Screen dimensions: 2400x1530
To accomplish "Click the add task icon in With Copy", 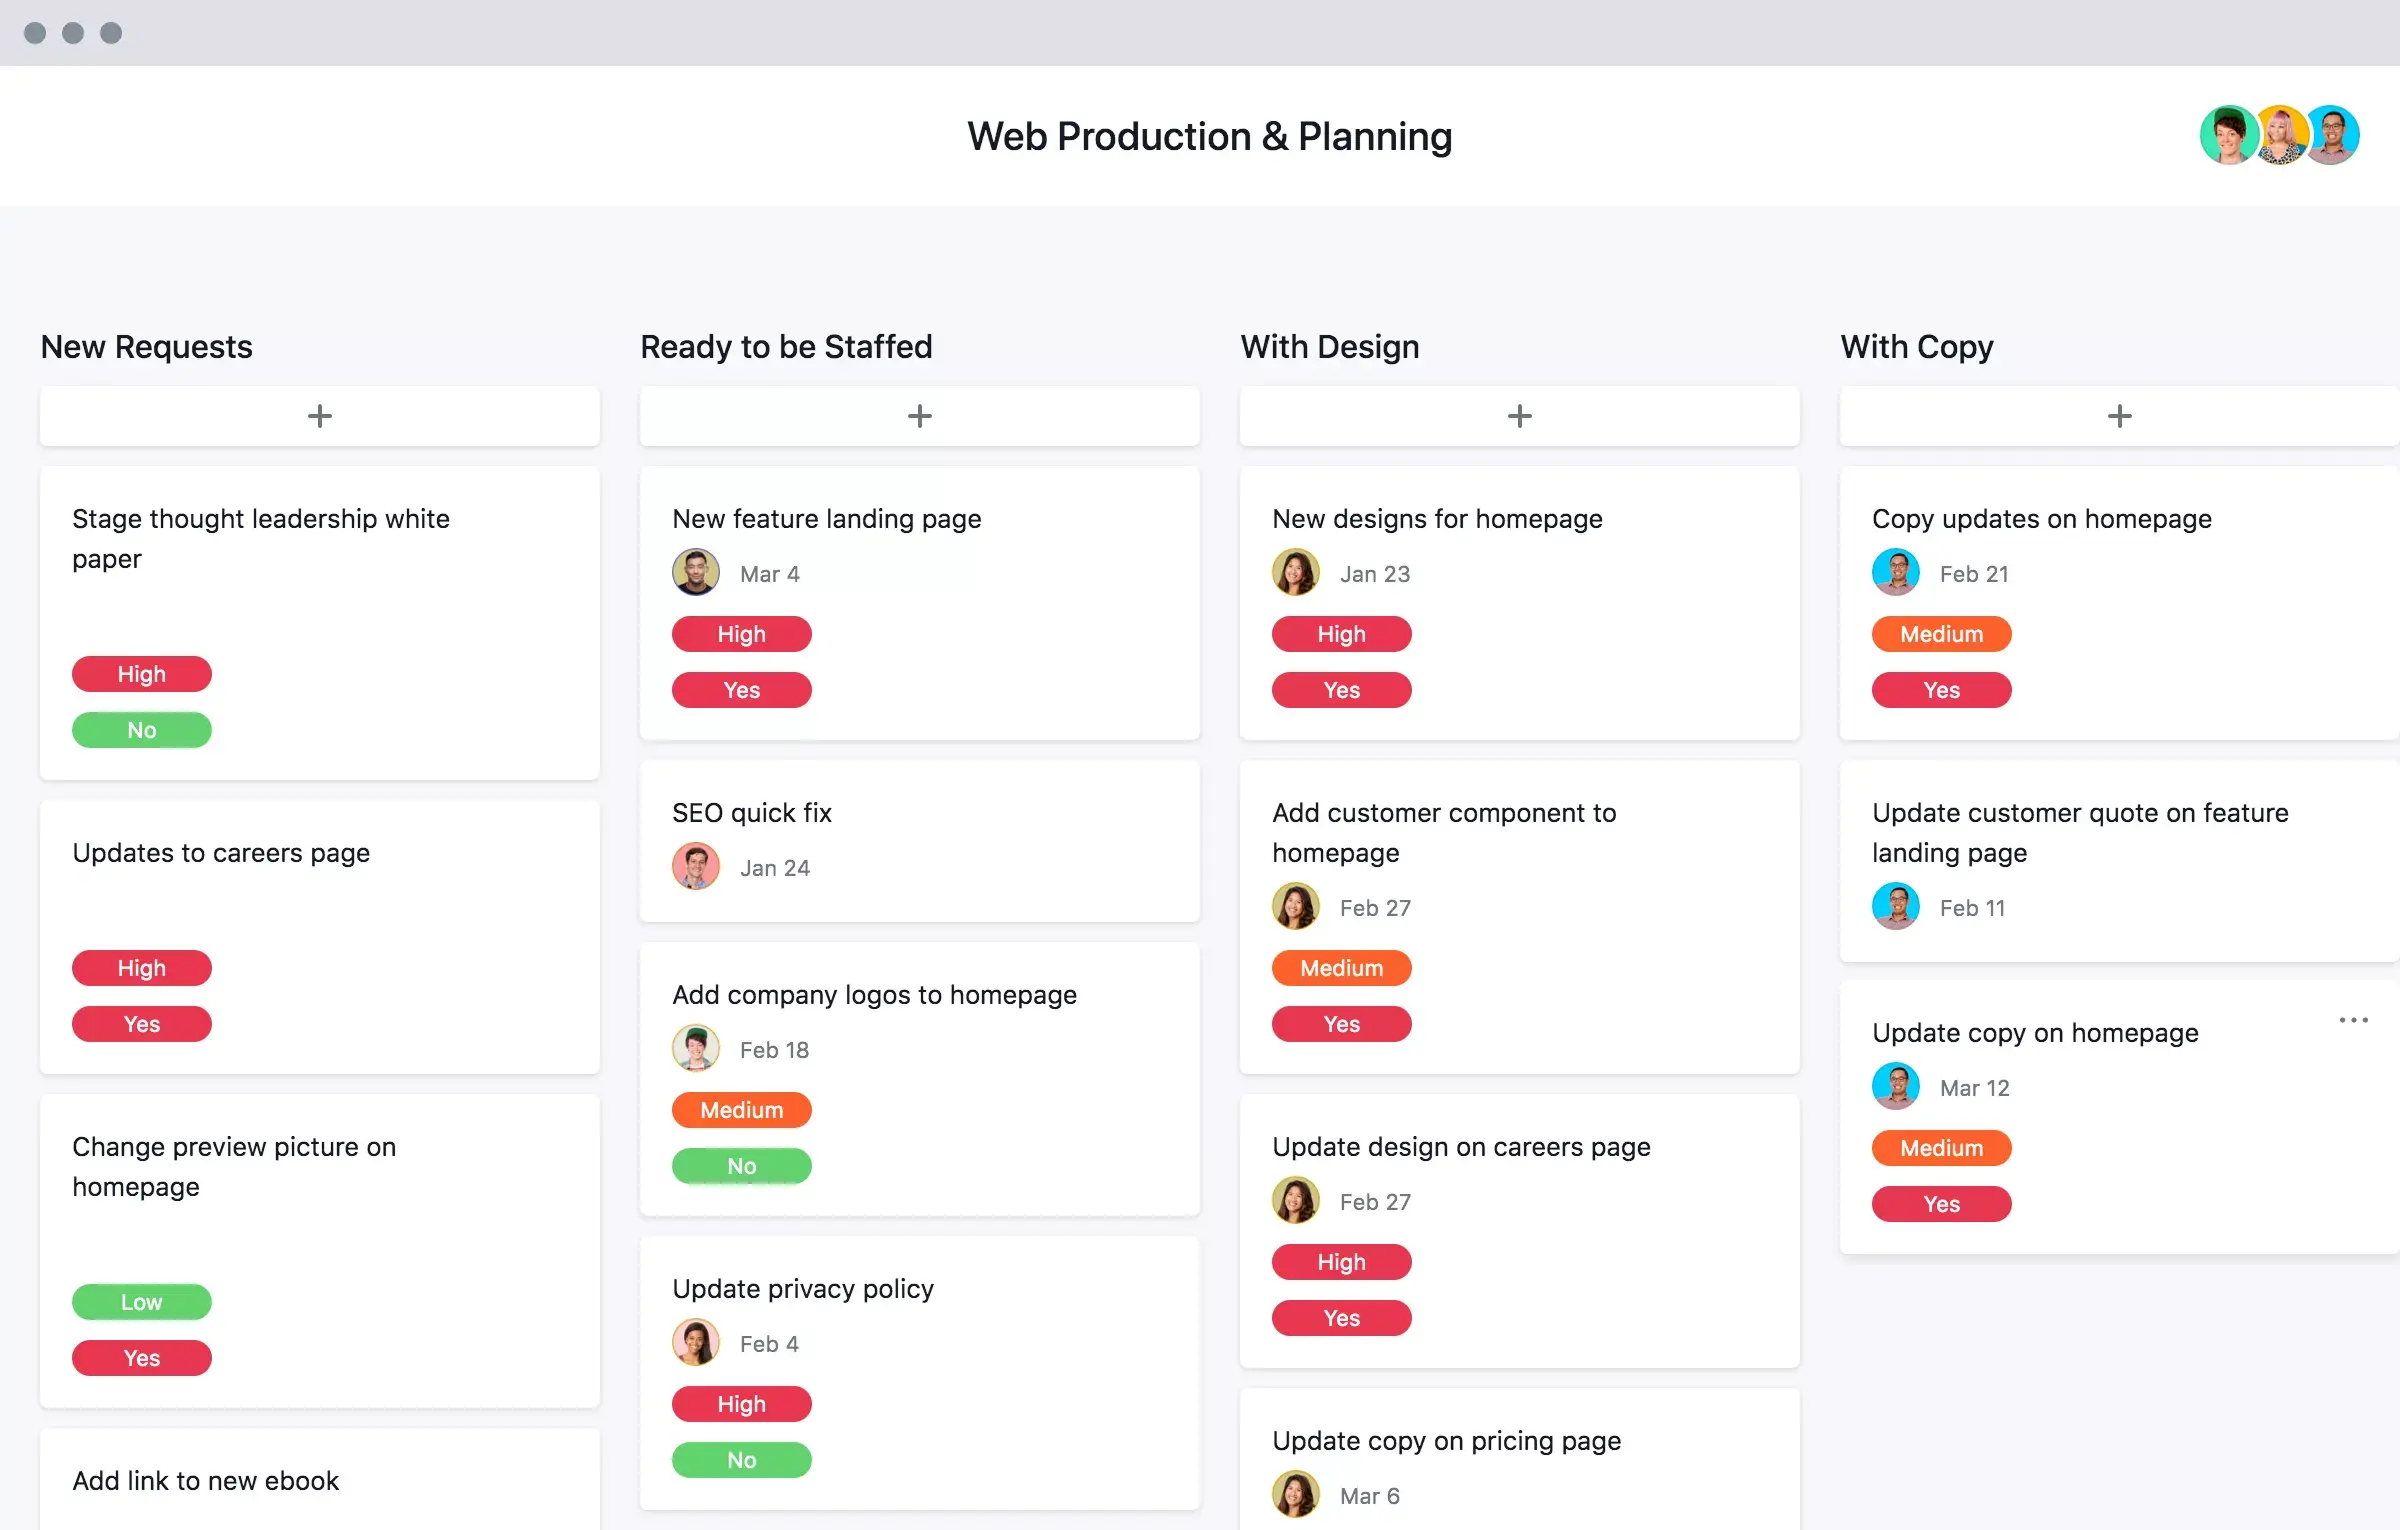I will [2118, 414].
